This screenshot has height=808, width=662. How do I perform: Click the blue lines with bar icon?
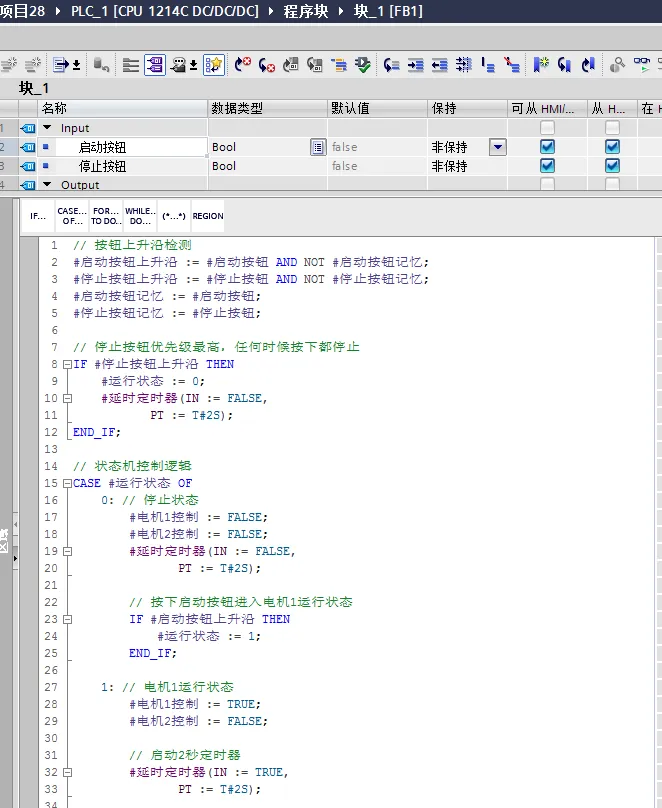488,65
